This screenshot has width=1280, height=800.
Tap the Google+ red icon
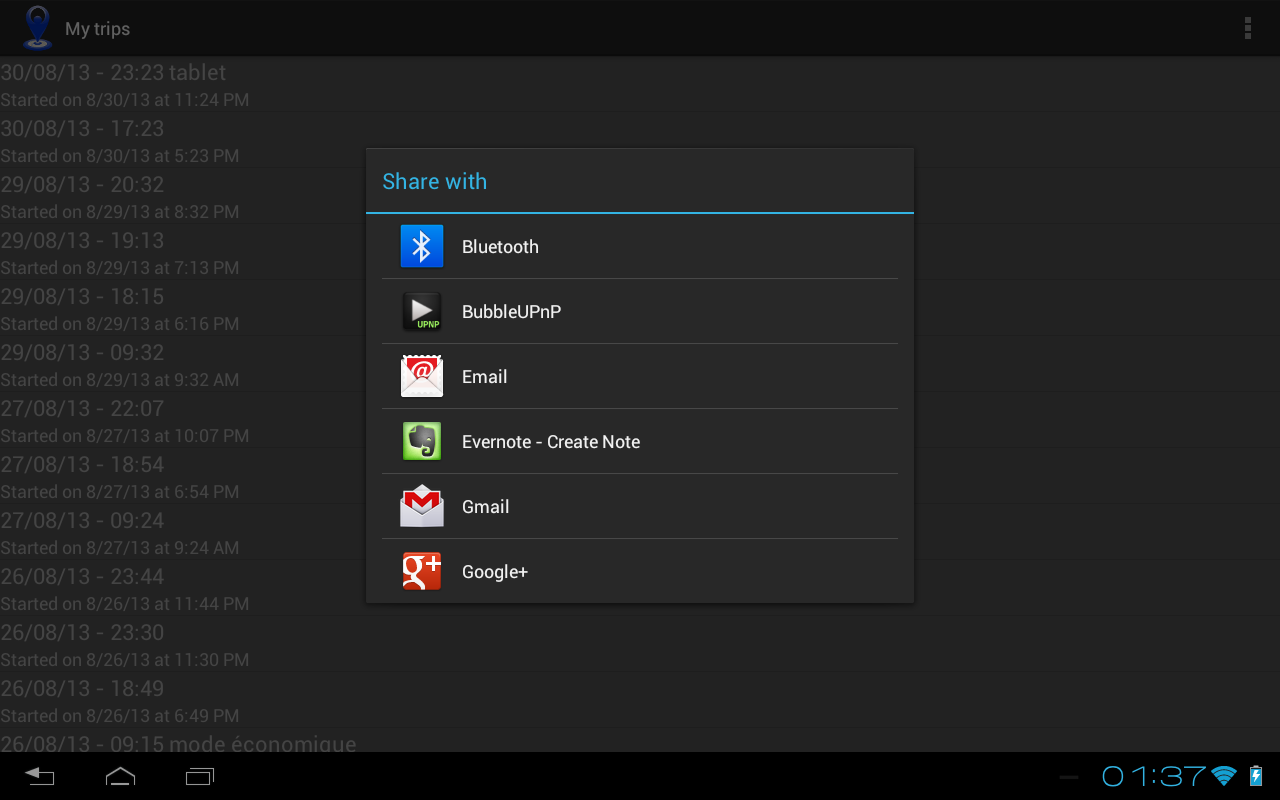pyautogui.click(x=422, y=571)
